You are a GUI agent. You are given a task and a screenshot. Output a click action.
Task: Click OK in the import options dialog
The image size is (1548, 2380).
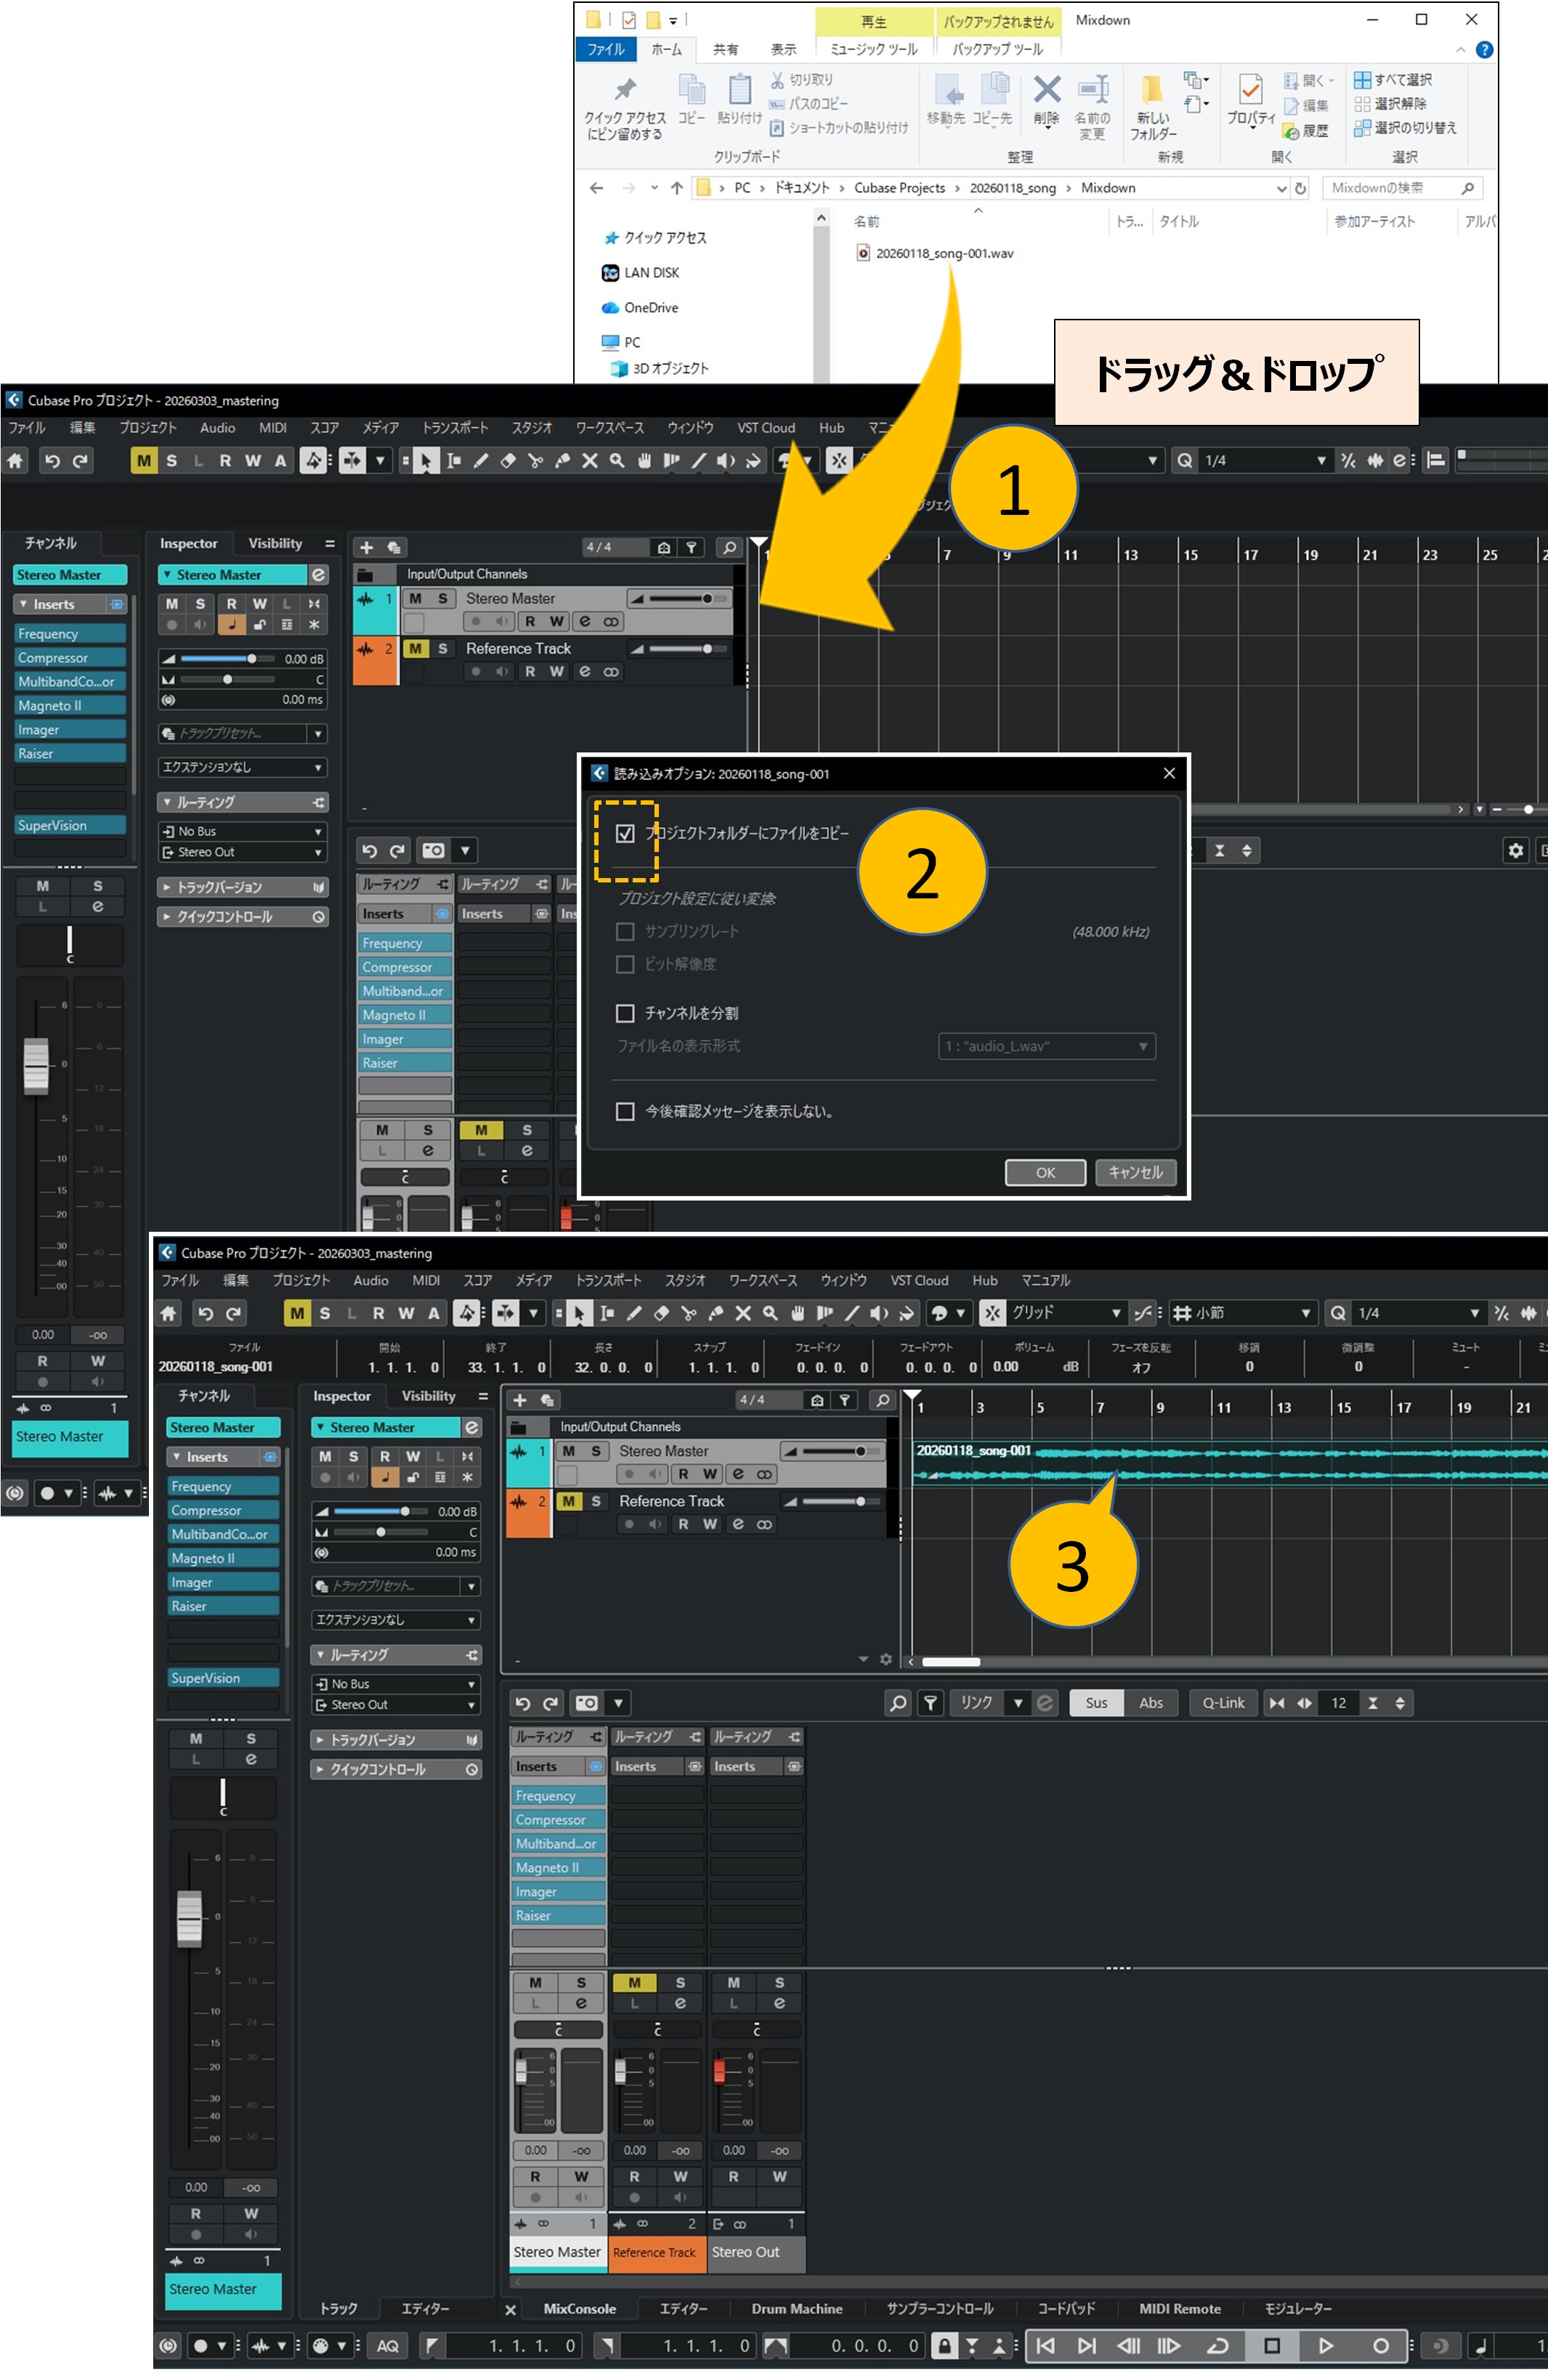tap(1045, 1172)
